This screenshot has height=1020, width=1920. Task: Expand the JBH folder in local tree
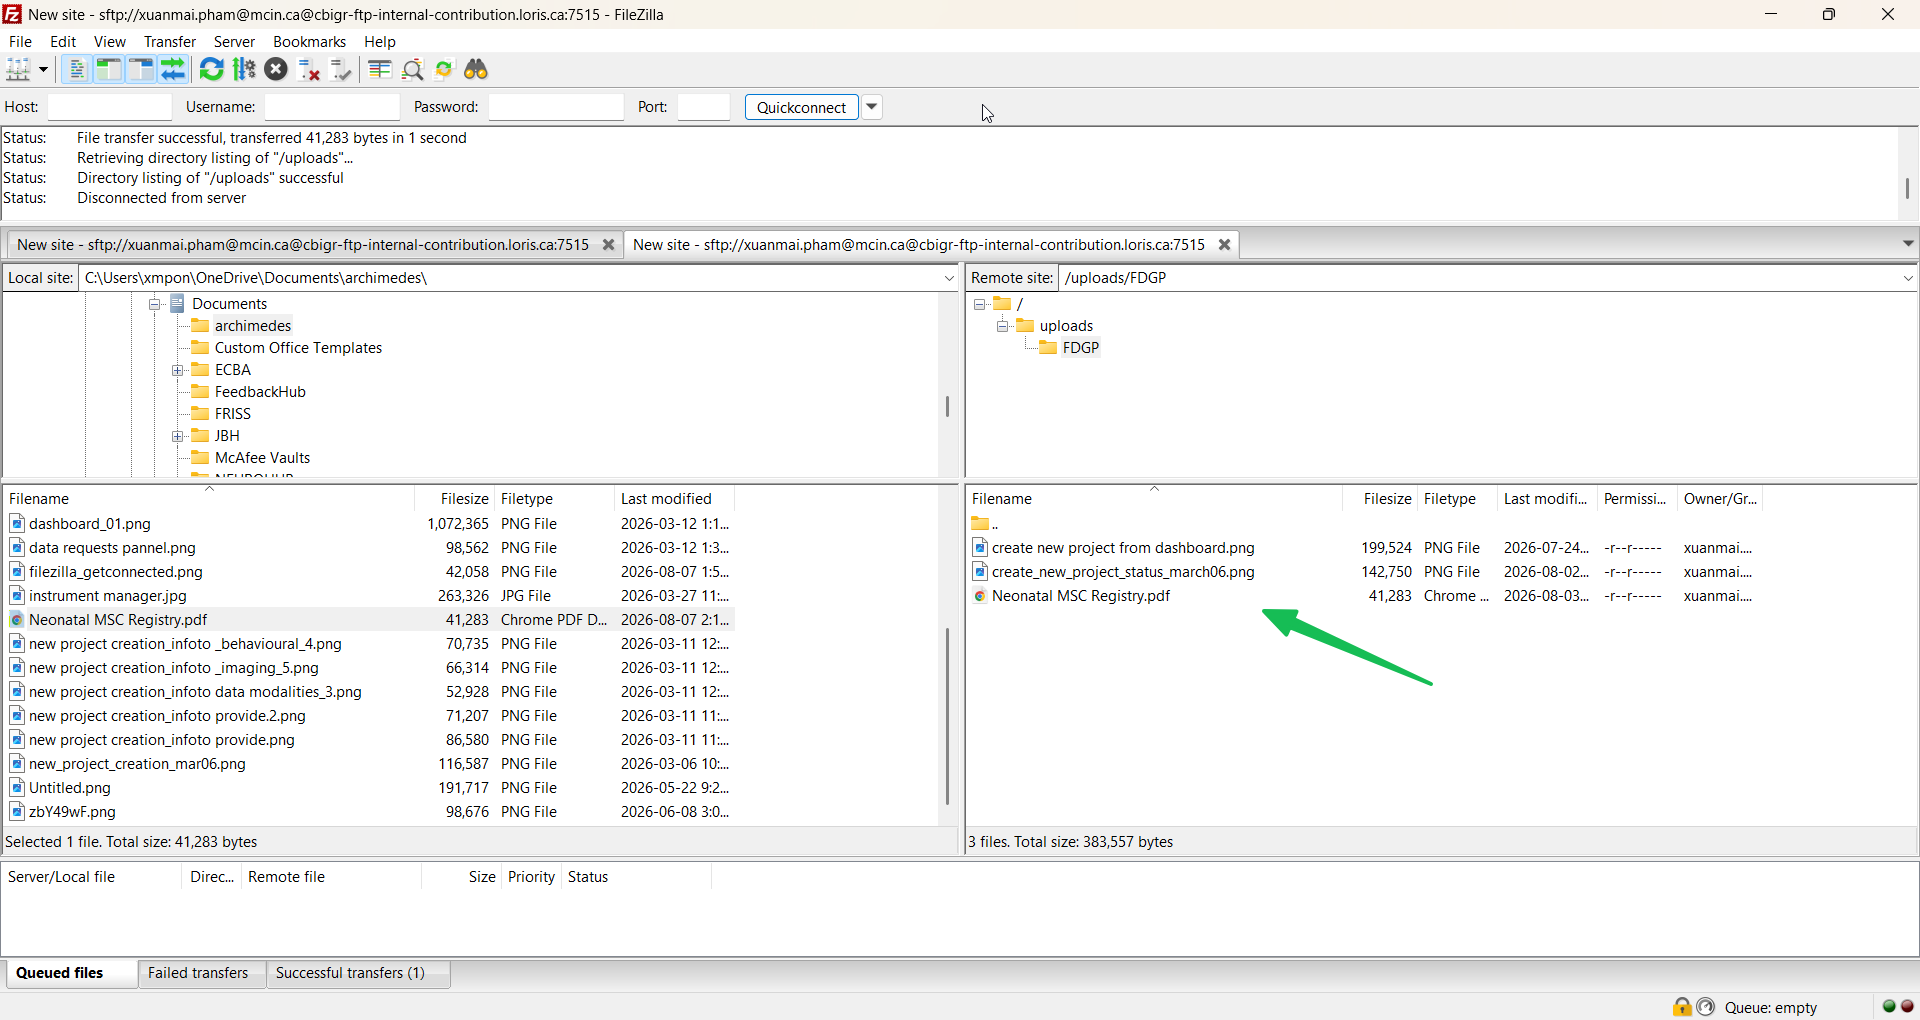[177, 436]
